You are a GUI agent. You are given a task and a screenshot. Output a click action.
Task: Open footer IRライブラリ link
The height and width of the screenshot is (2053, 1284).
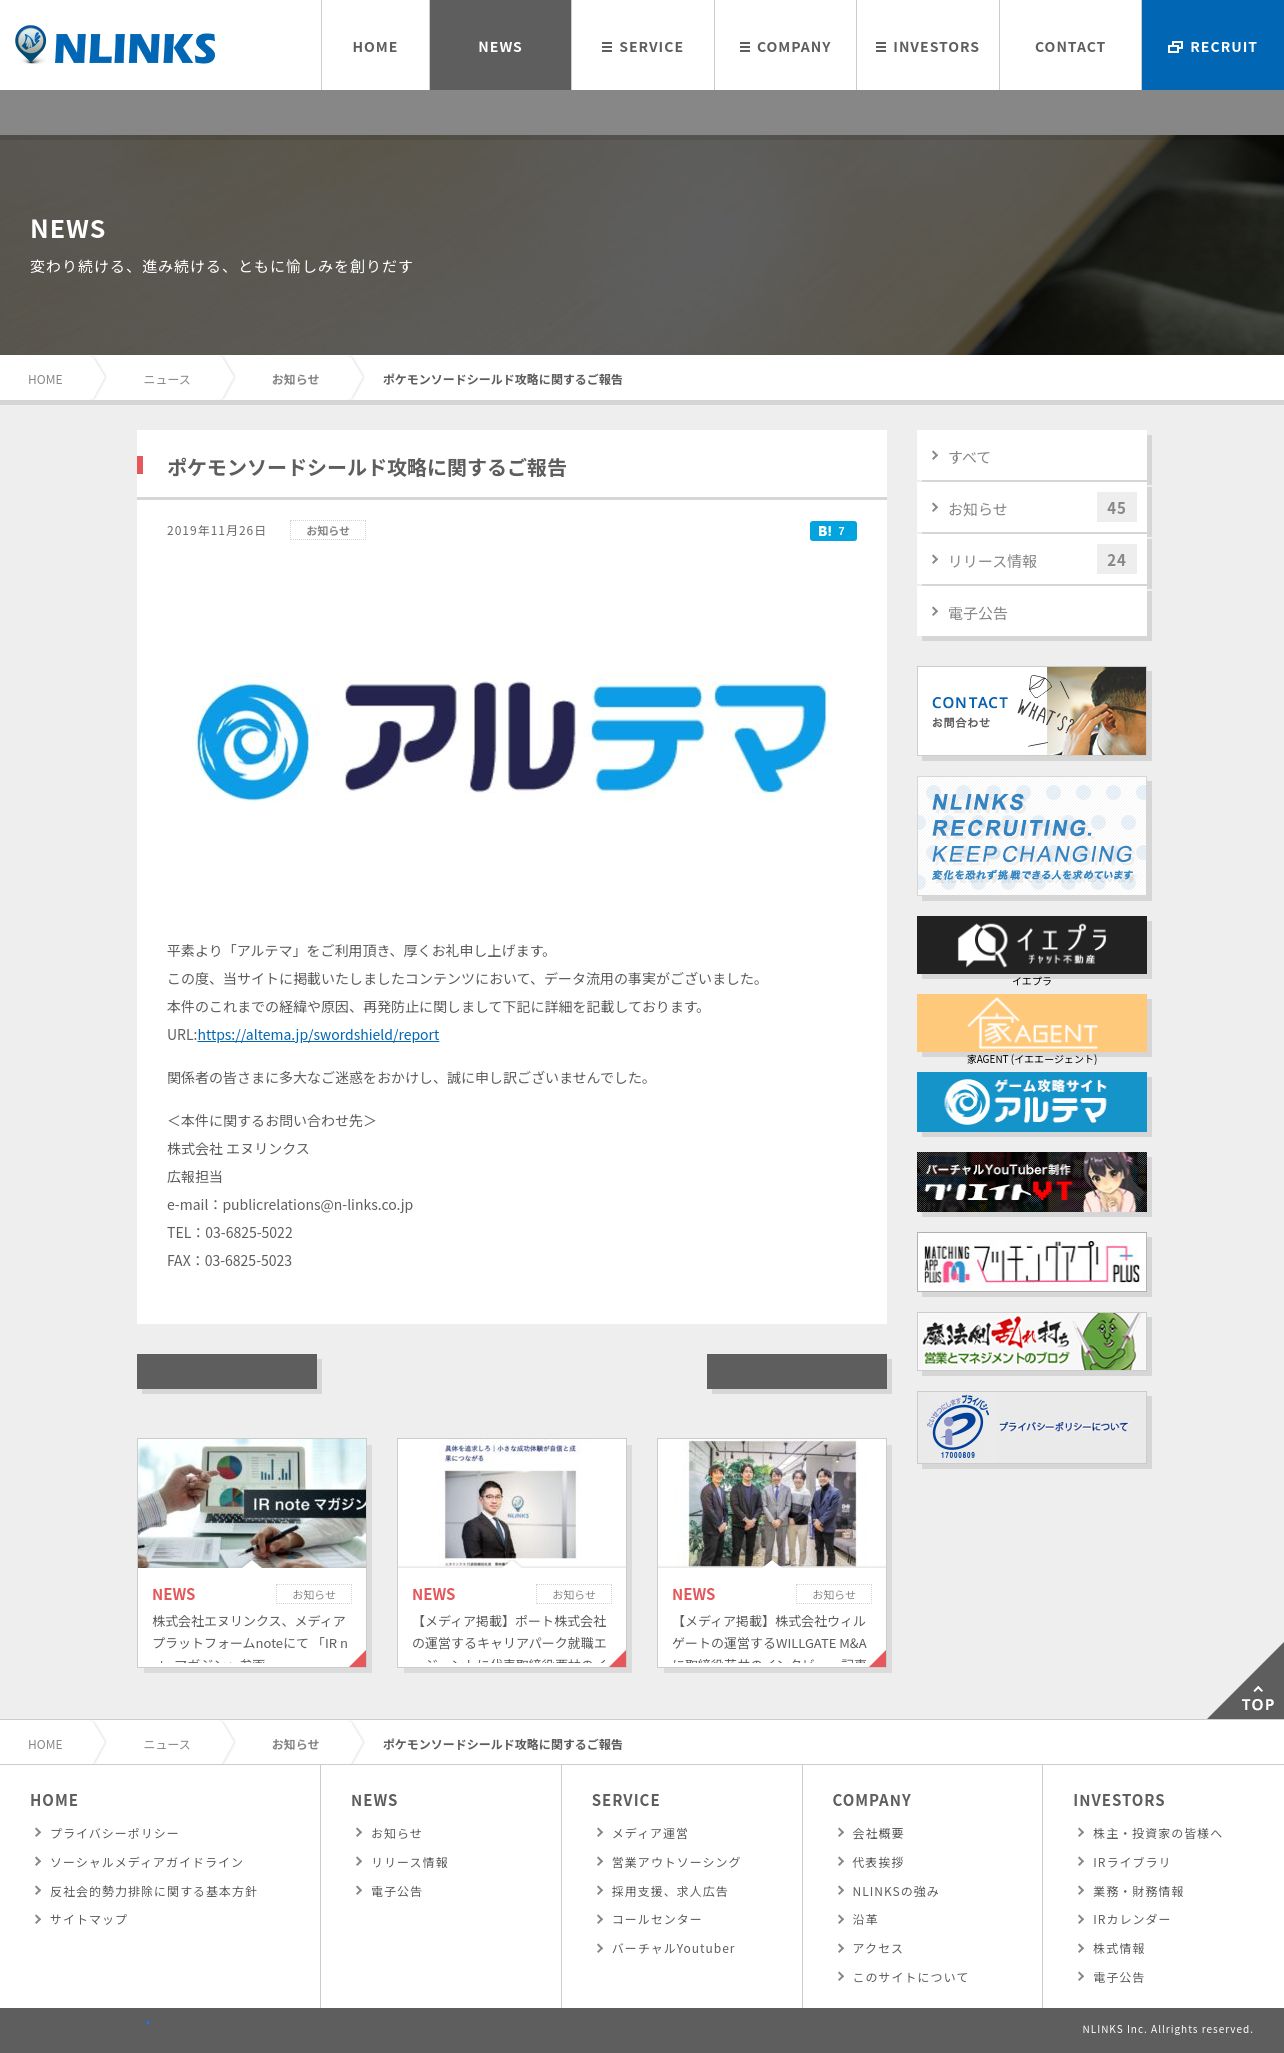[1131, 1862]
